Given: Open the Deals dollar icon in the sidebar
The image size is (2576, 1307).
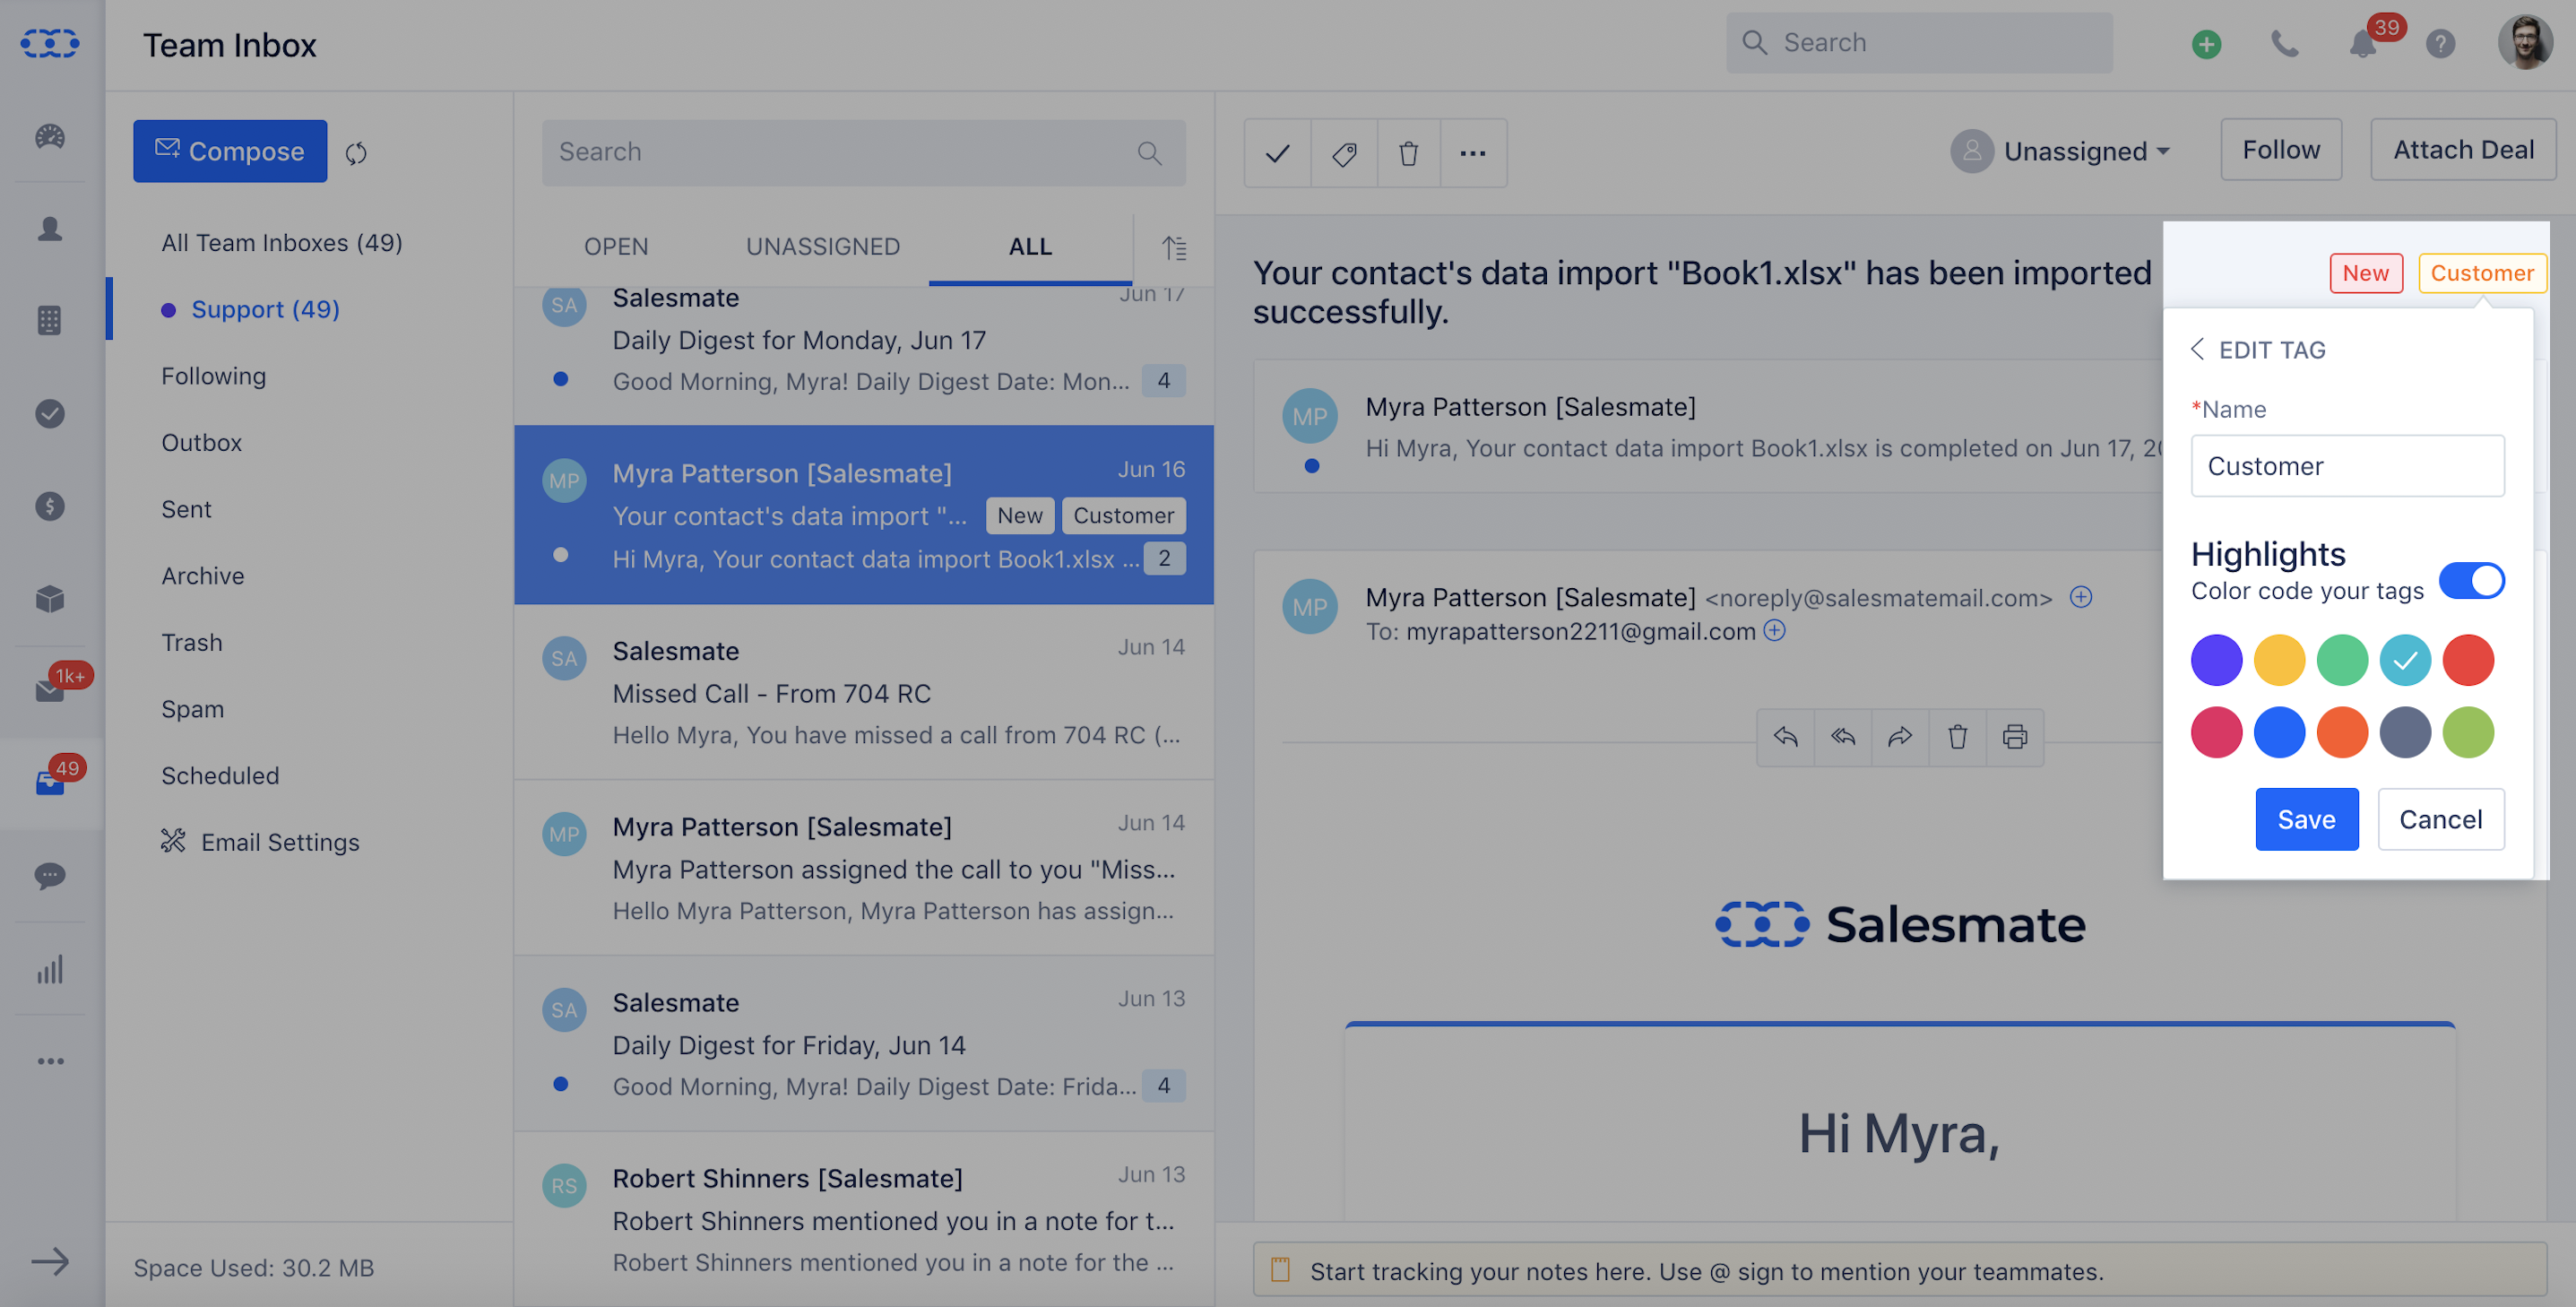Looking at the screenshot, I should click(50, 506).
